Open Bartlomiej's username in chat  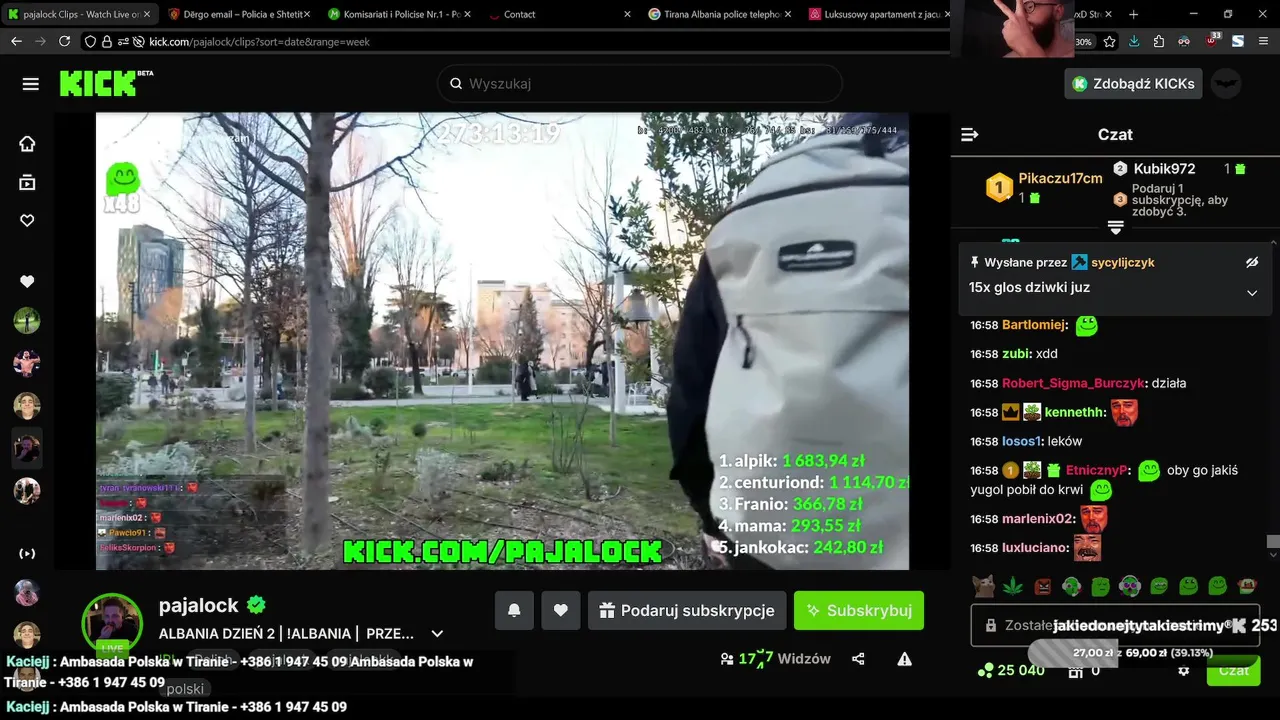(x=1034, y=325)
